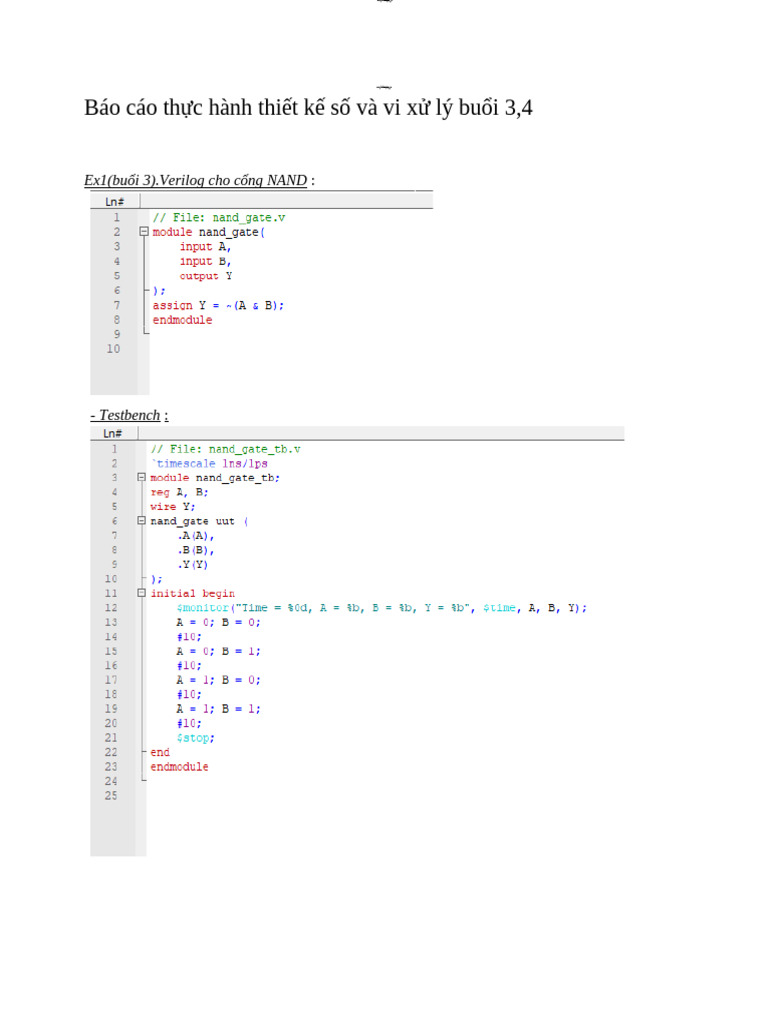This screenshot has width=768, height=1024.
Task: Click the Ln# header above testbench code
Action: tap(112, 433)
